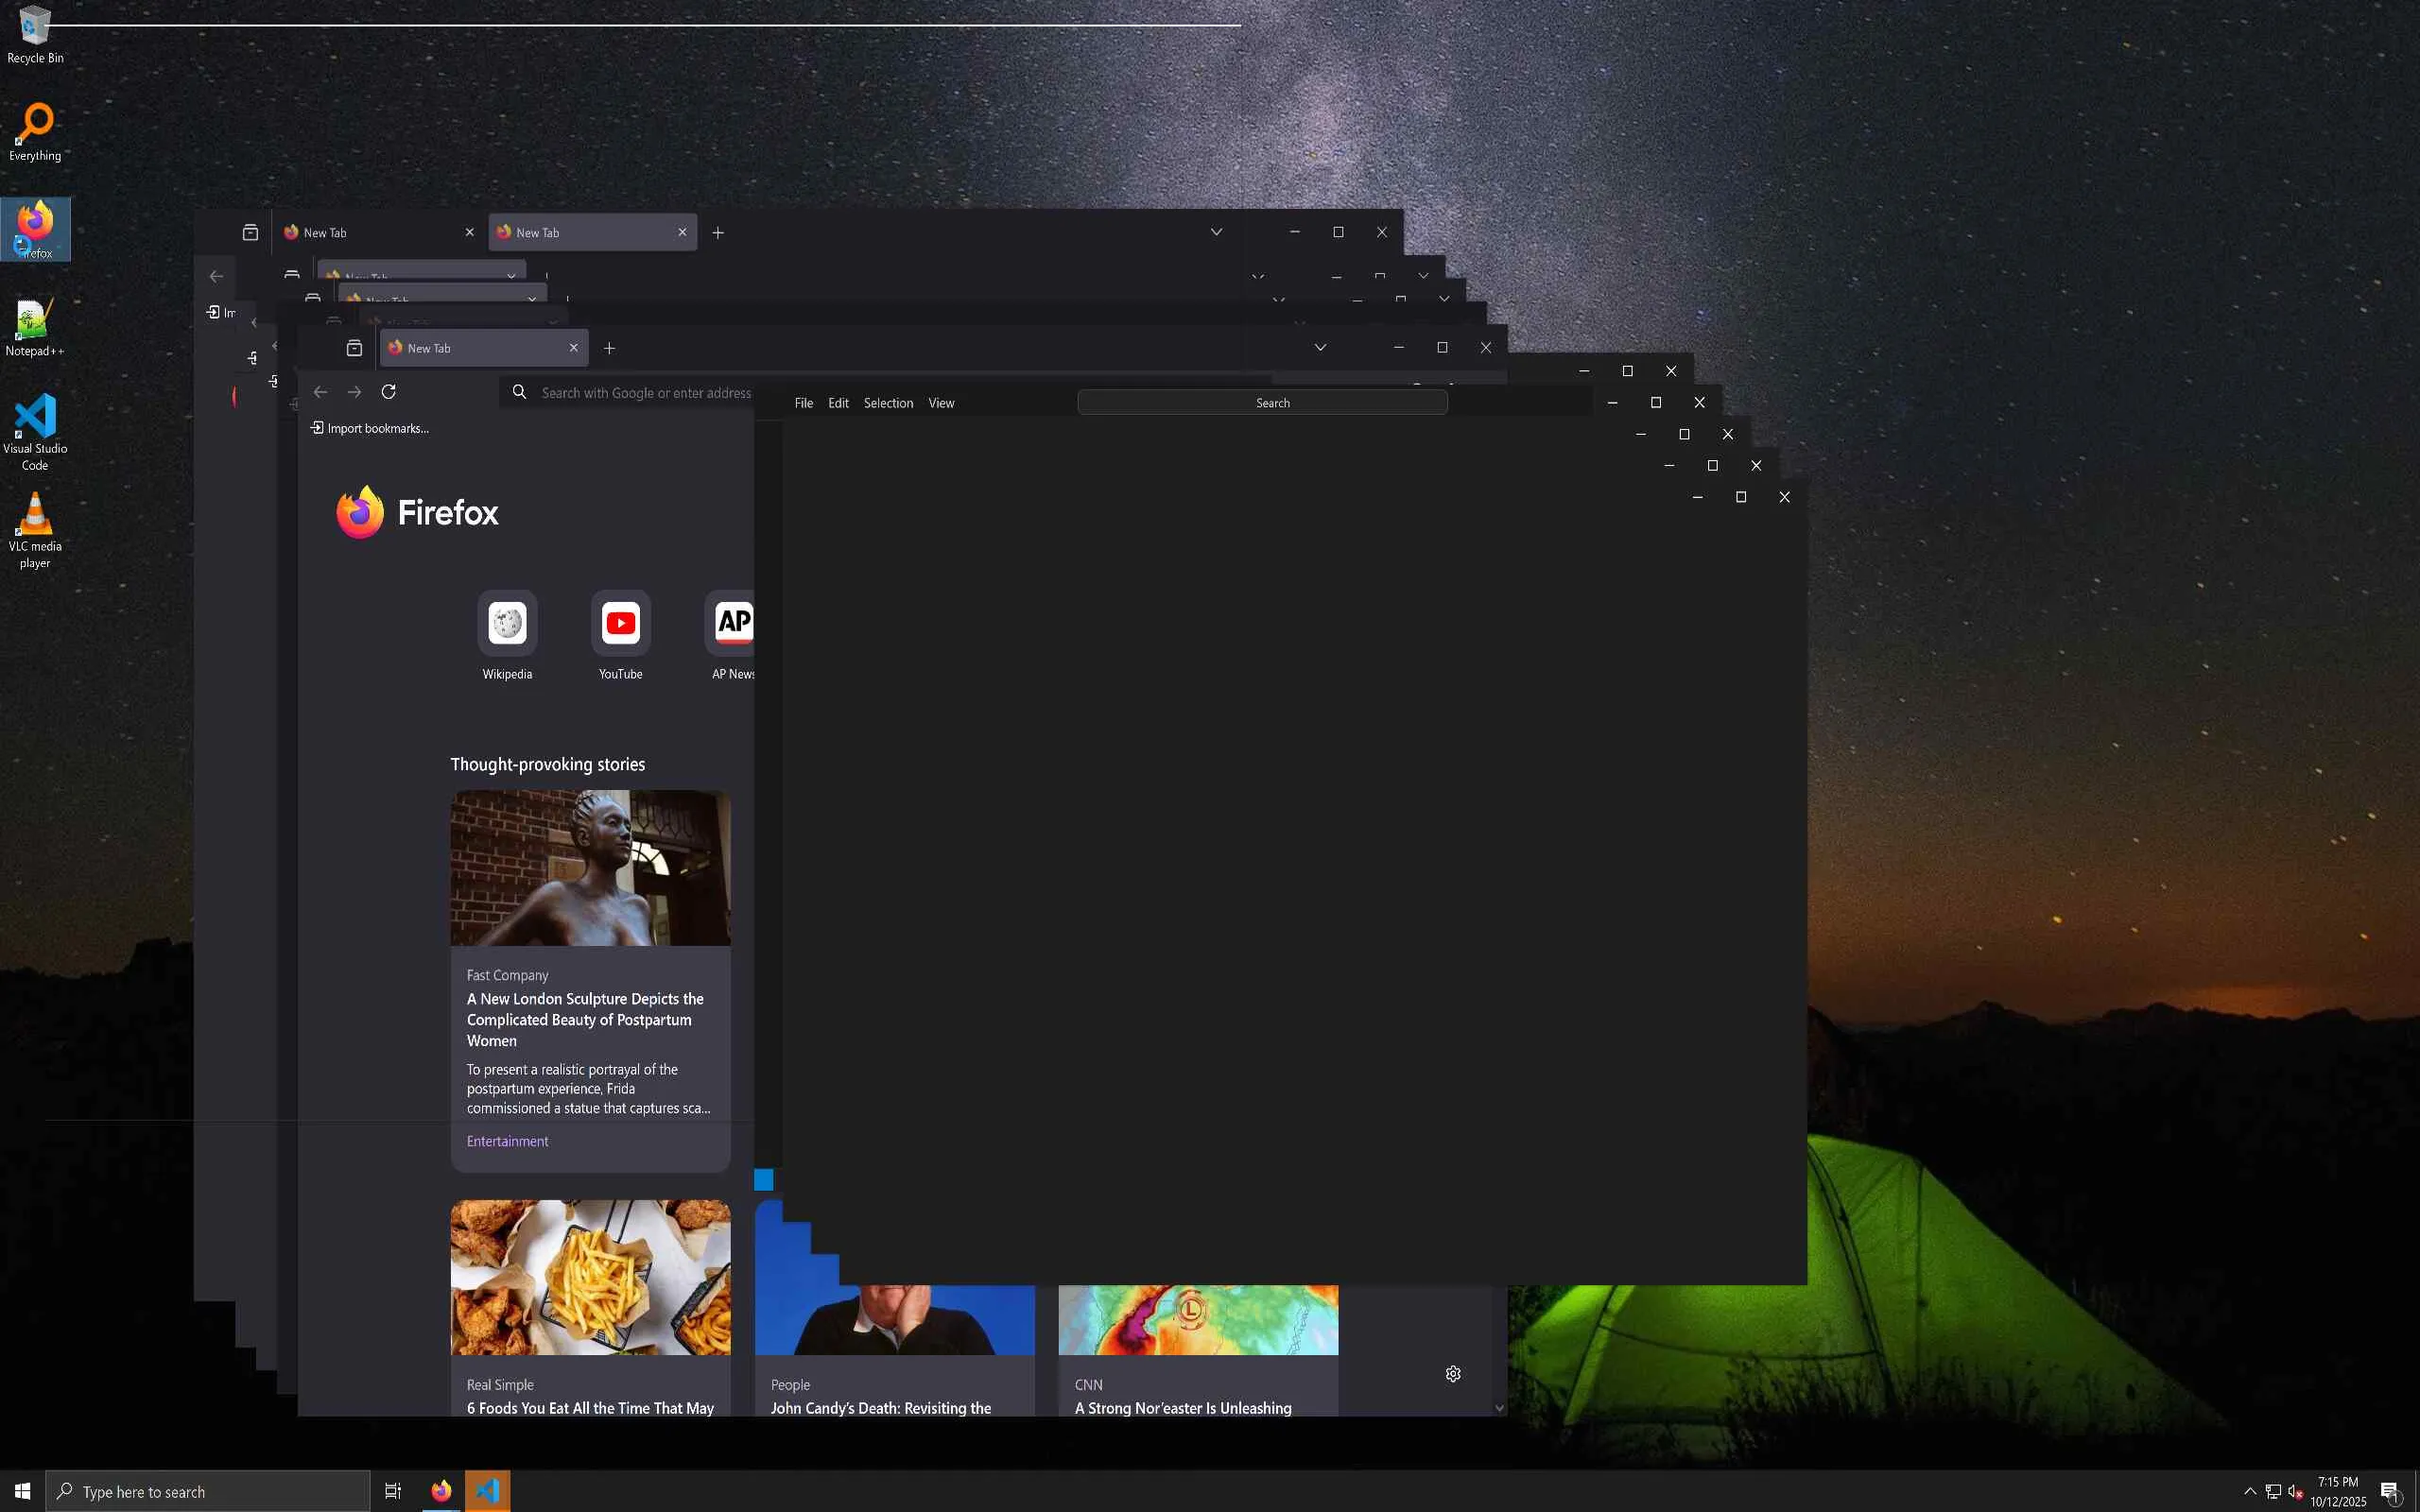Open the Selection menu in VS Code
Screen dimensions: 2420x1512
[888, 403]
